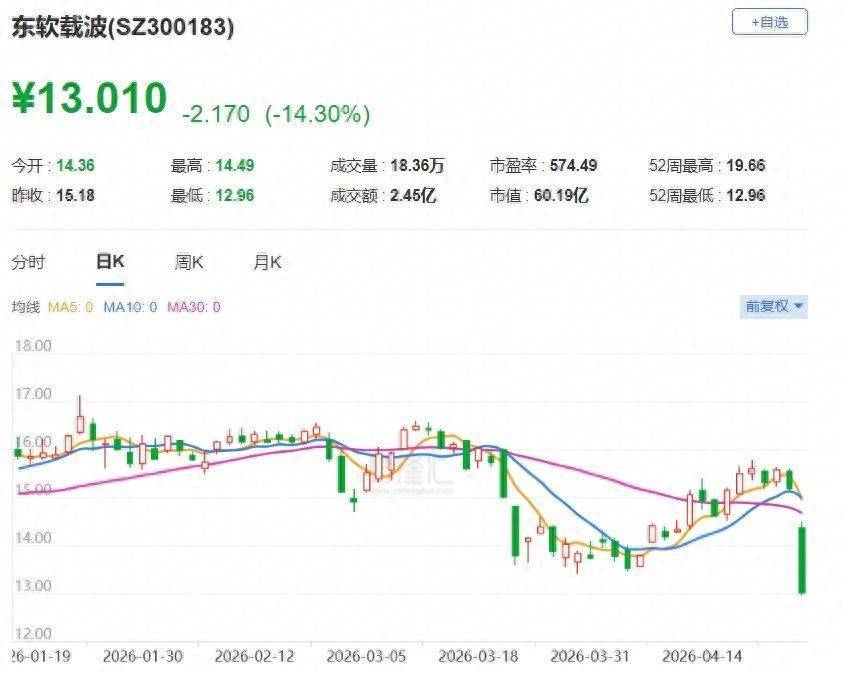Toggle the MA5 moving average label
842x675 pixels.
point(71,307)
